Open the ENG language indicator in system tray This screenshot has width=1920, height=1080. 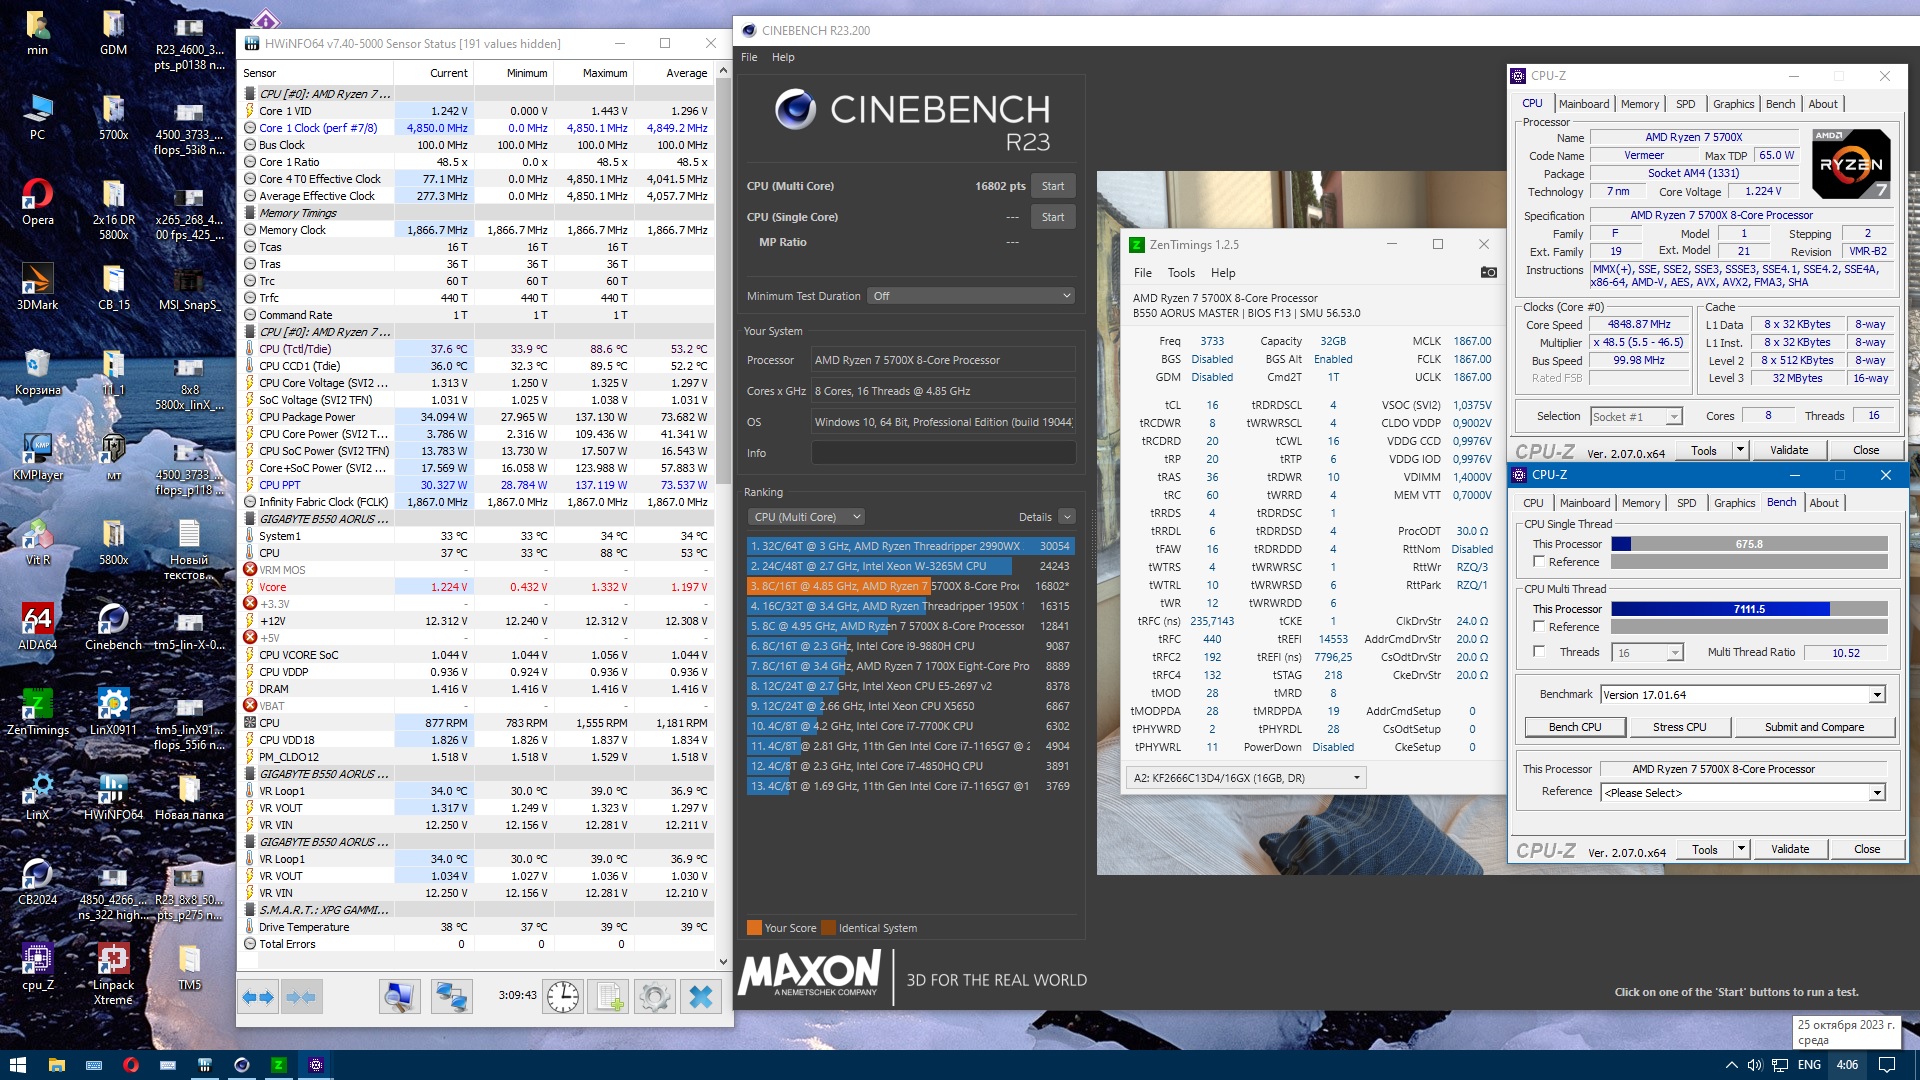(x=1809, y=1065)
